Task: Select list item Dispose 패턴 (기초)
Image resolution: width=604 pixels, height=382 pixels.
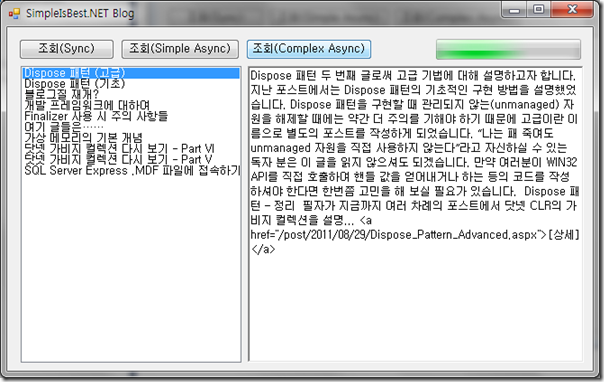Action: point(131,84)
